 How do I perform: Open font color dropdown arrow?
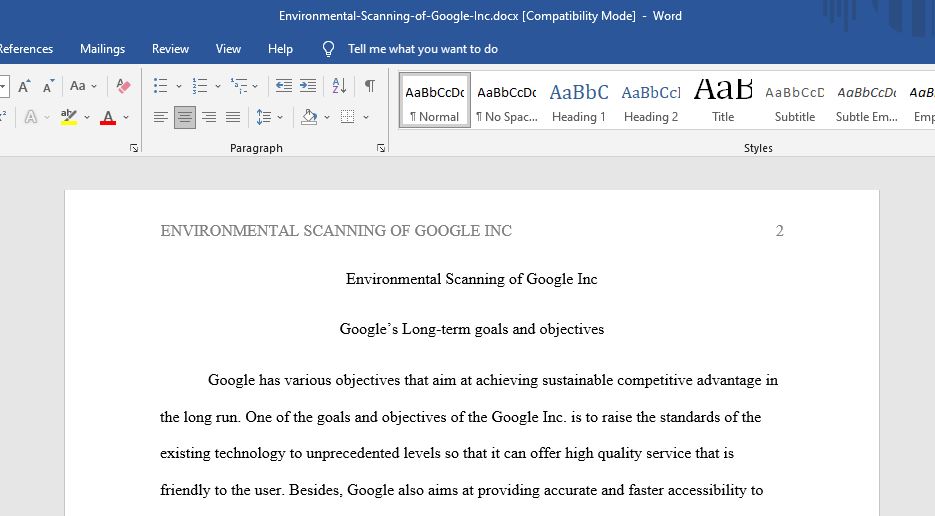coord(126,118)
